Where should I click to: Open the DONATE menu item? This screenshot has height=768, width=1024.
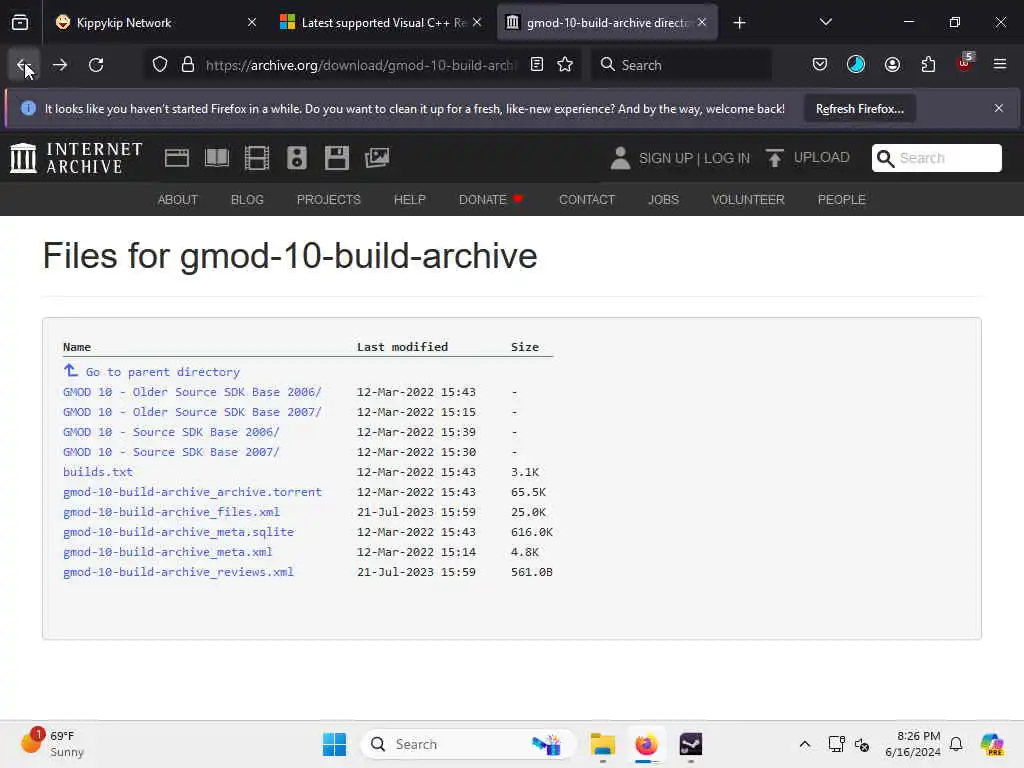490,200
